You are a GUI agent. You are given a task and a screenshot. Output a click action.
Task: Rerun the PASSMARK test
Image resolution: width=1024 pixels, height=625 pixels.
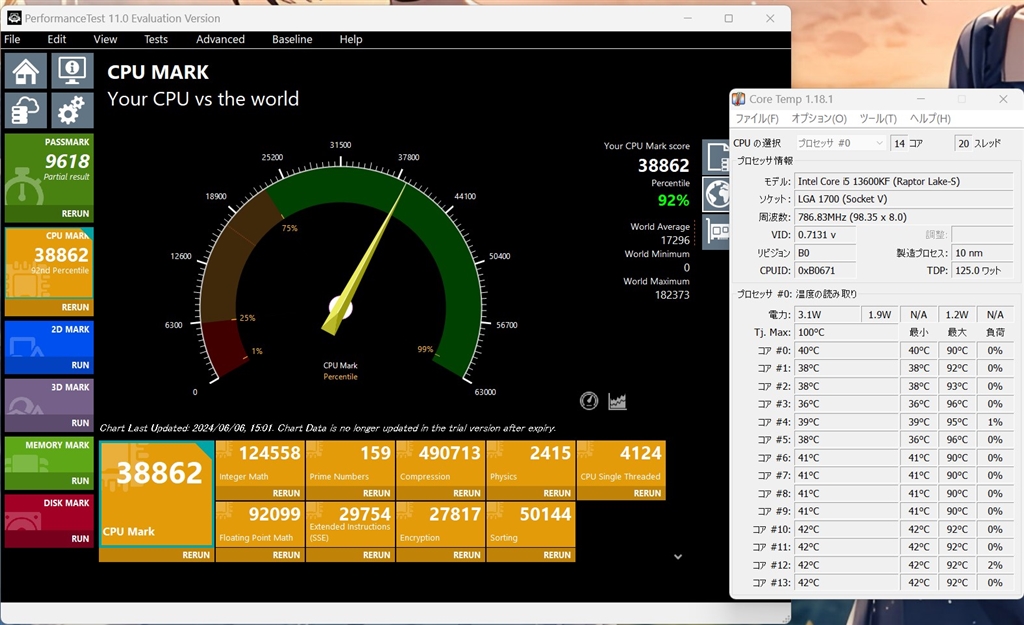click(x=75, y=214)
